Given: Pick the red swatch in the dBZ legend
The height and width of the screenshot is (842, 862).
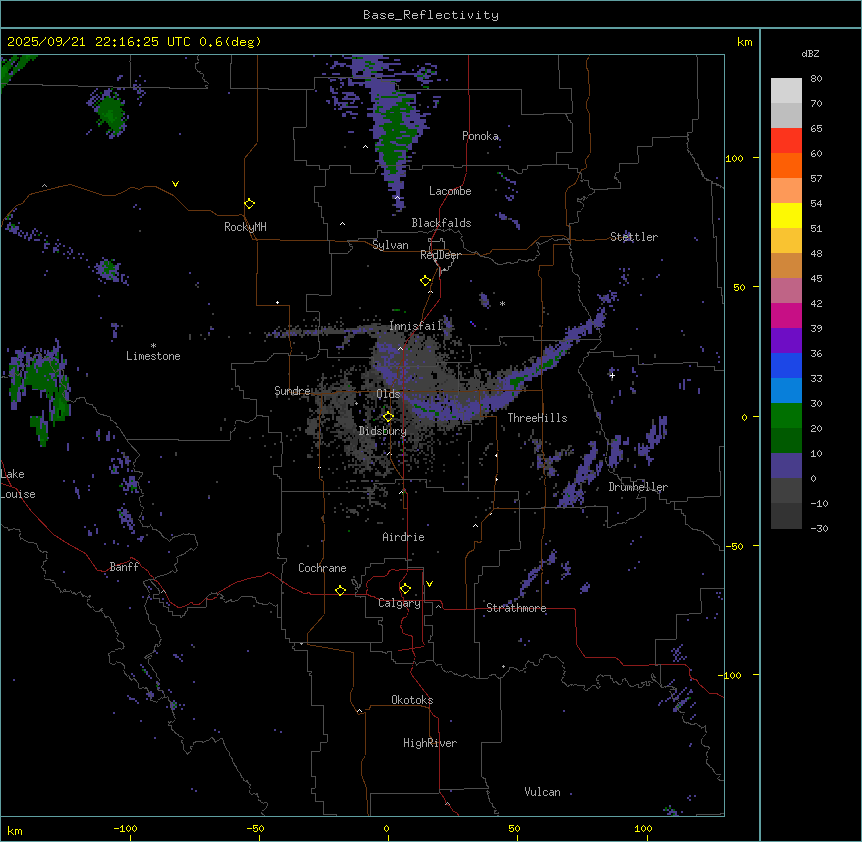Looking at the screenshot, I should [786, 140].
